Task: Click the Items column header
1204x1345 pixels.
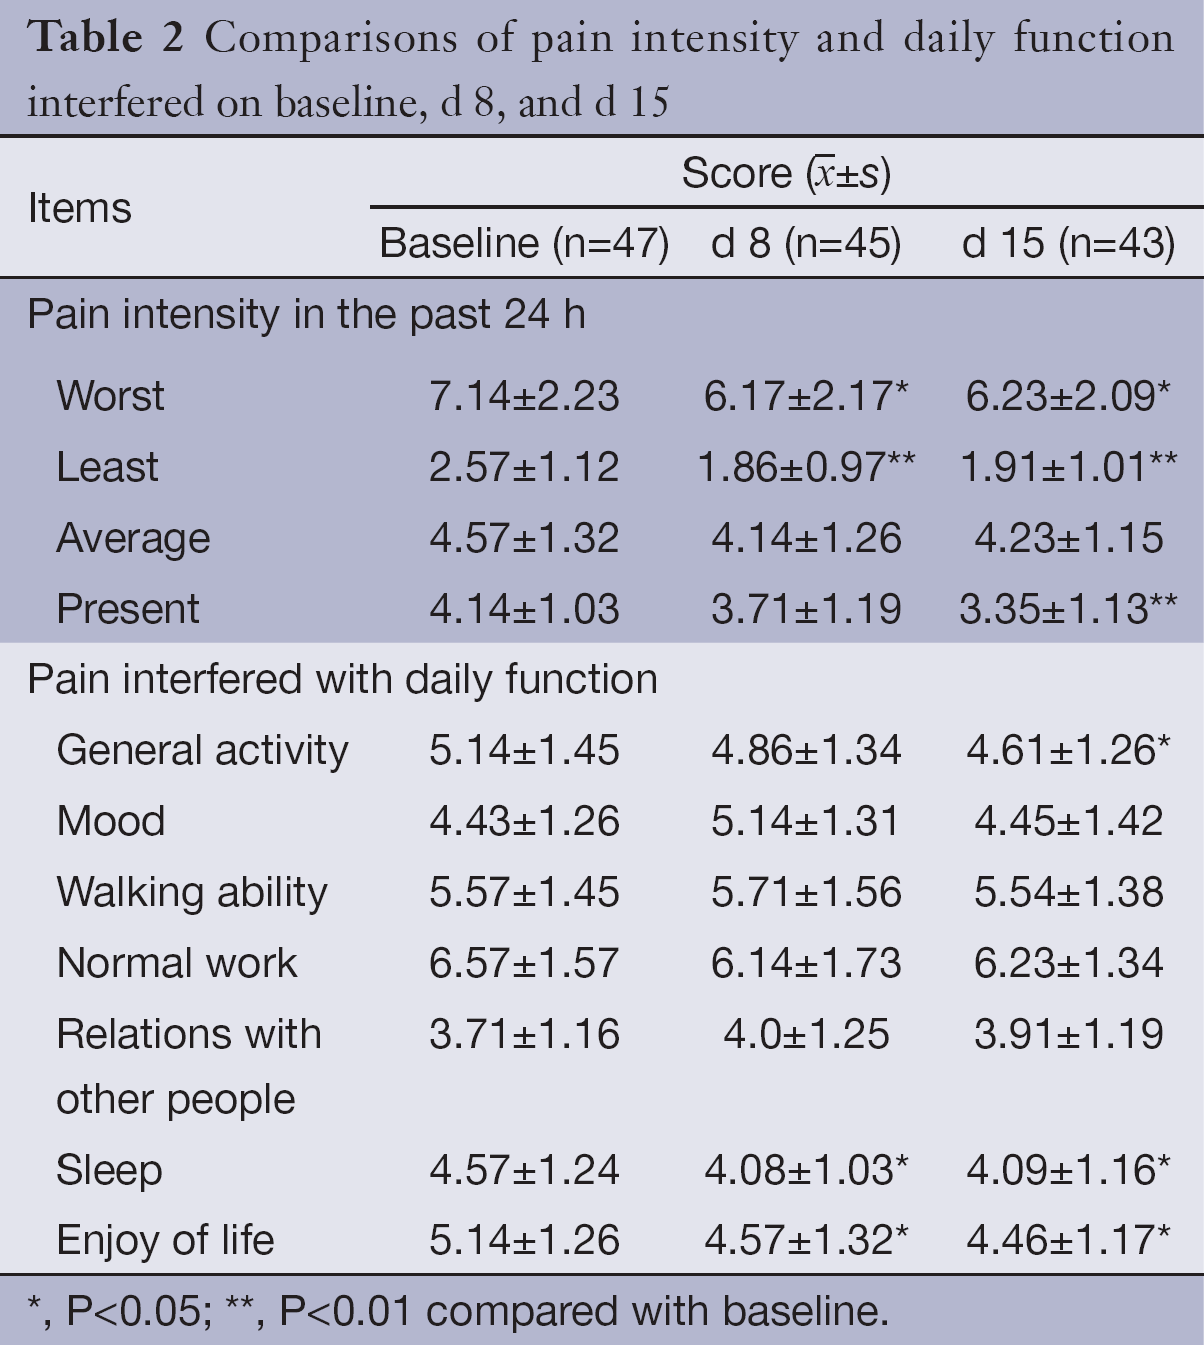Action: pos(80,209)
